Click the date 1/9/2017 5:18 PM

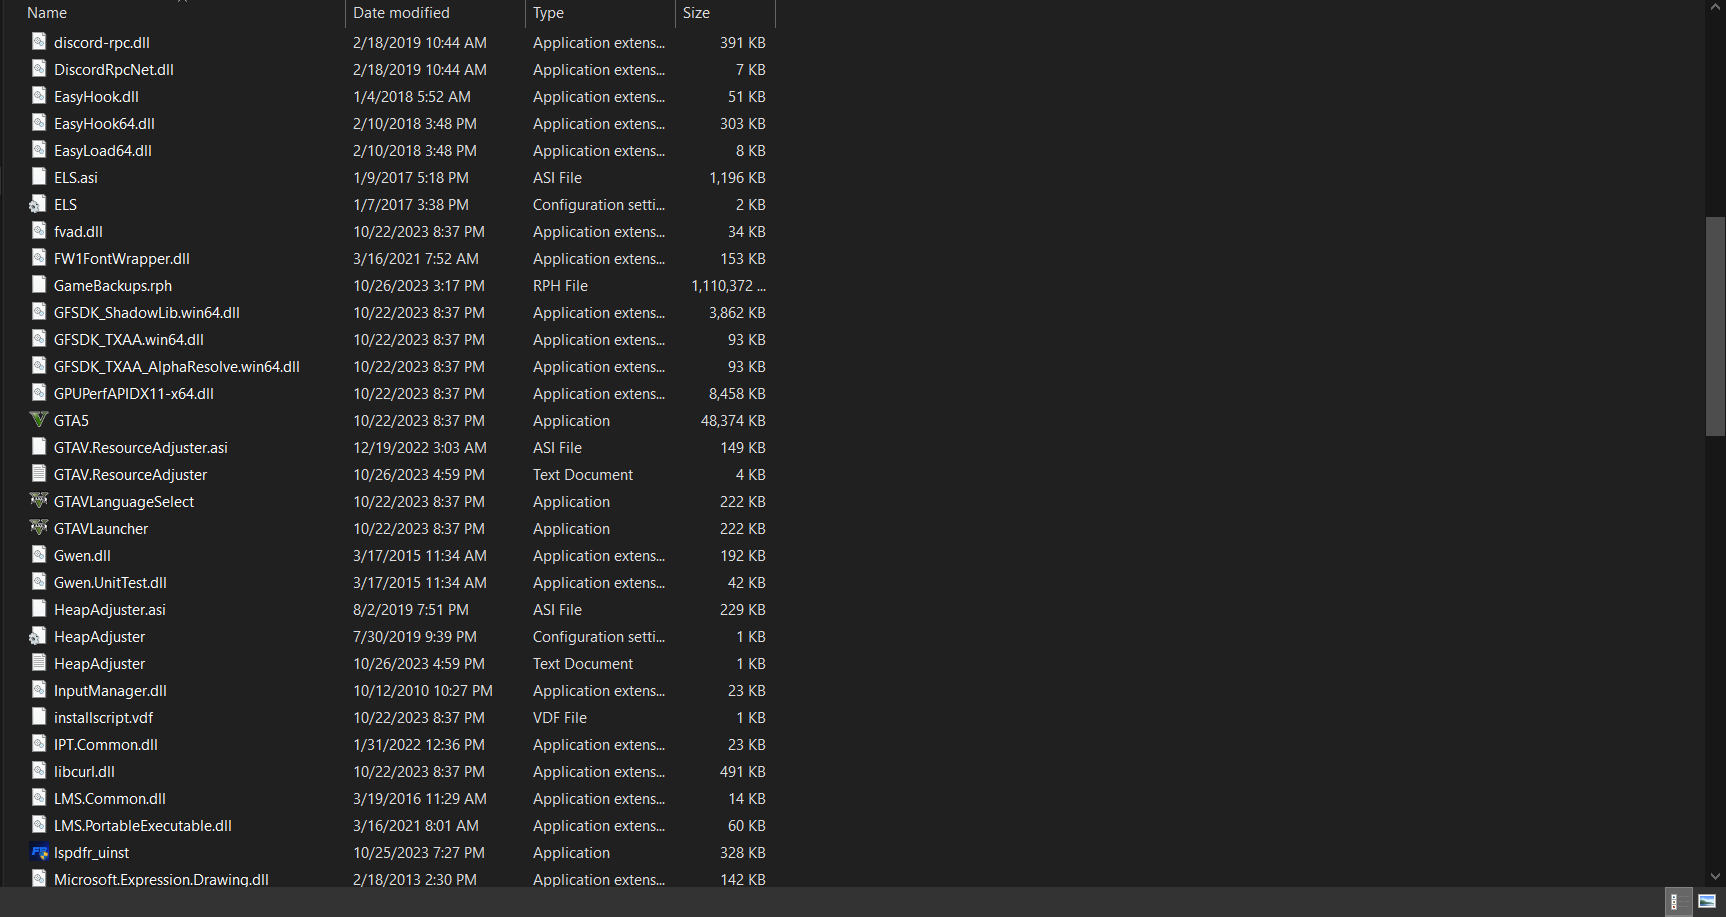pyautogui.click(x=411, y=178)
